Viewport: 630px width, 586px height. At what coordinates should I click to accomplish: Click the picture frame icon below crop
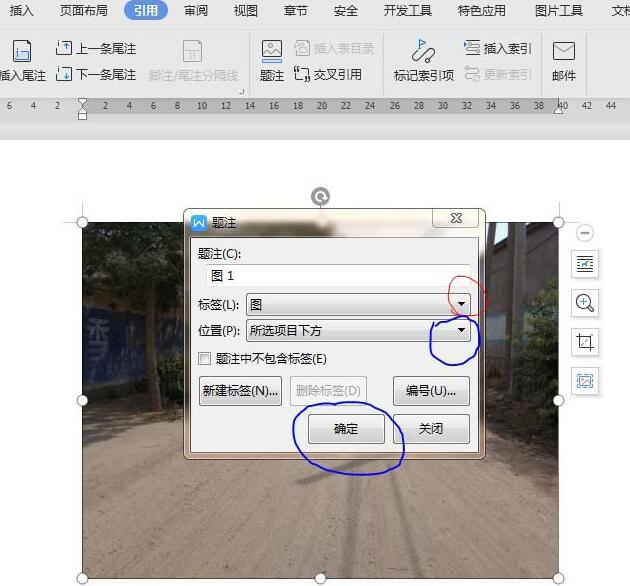(x=585, y=381)
